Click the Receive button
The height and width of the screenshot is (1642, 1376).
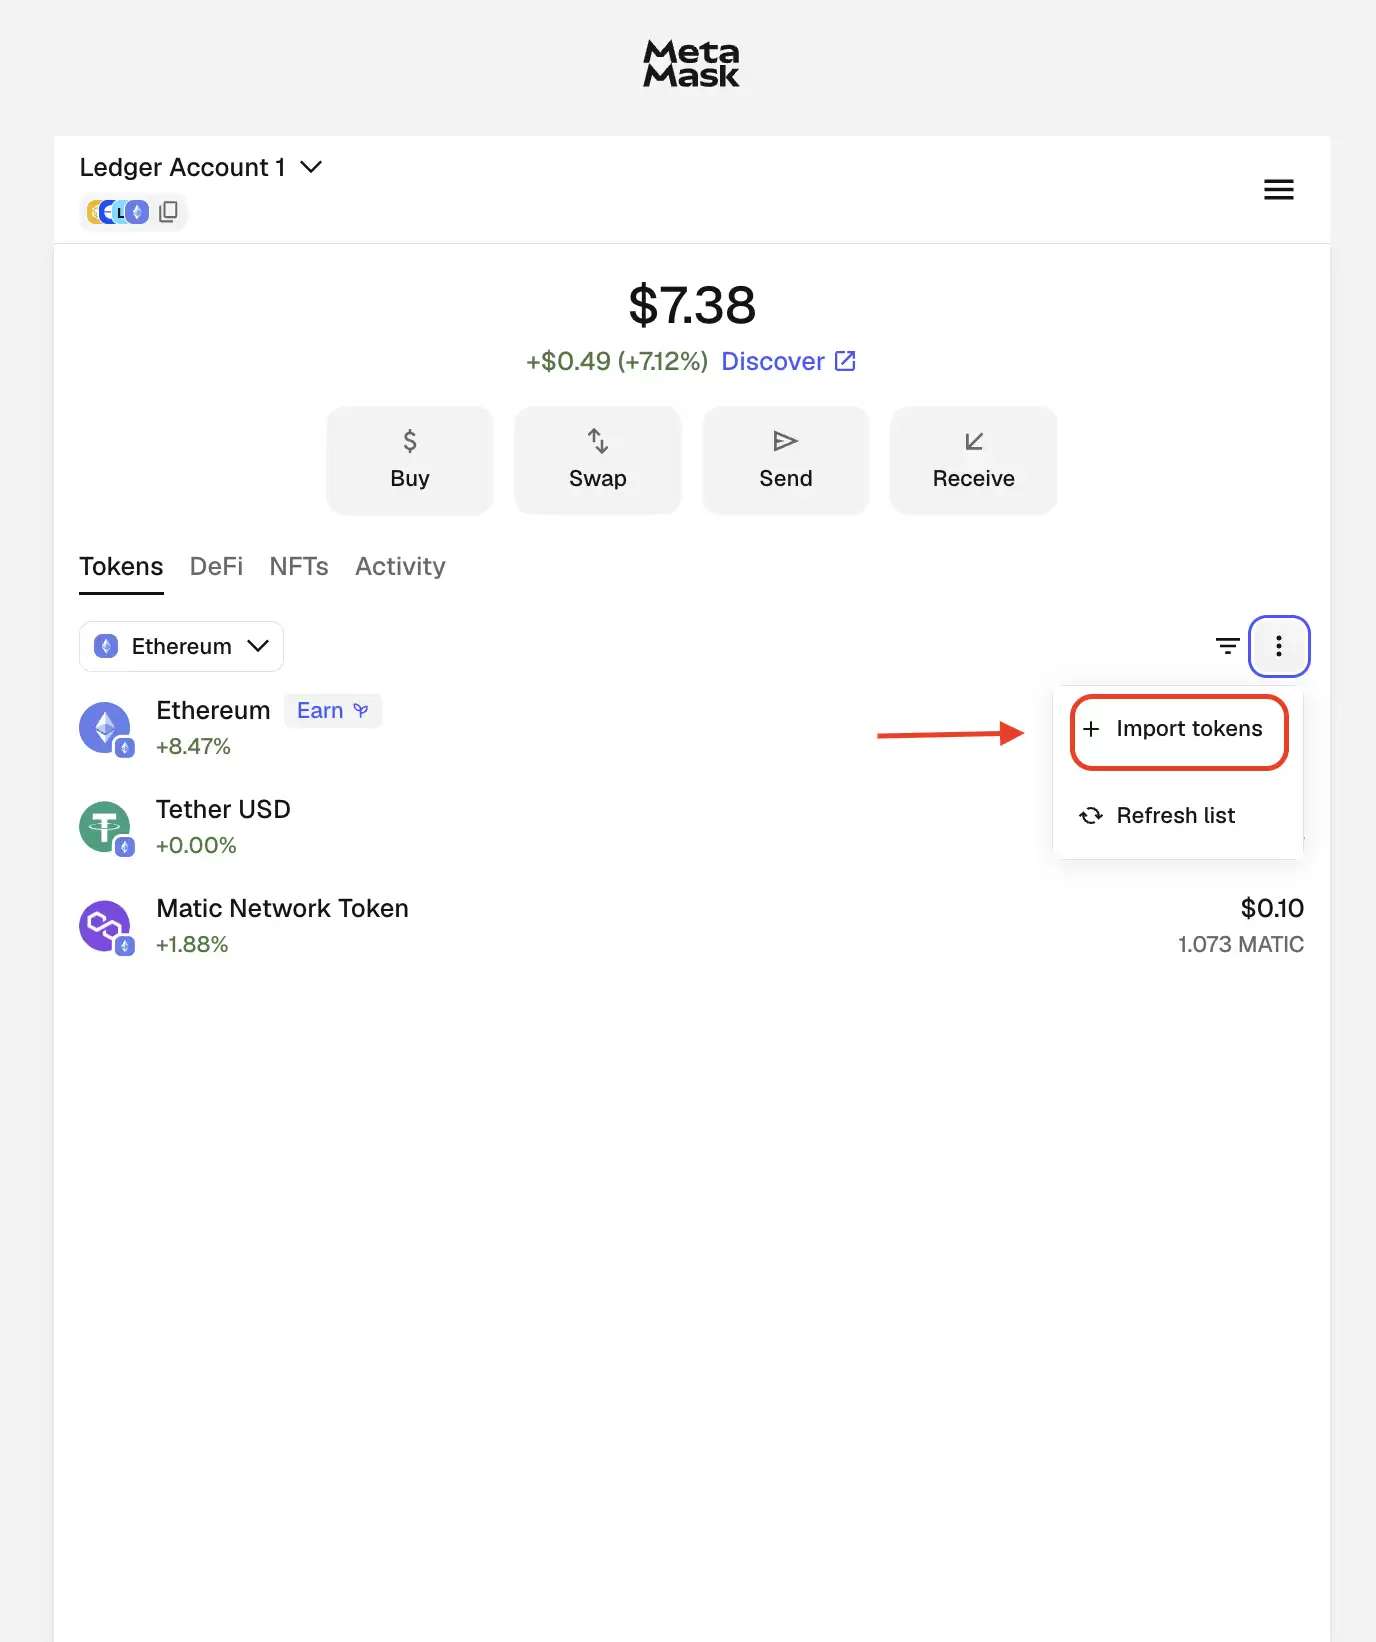[974, 460]
